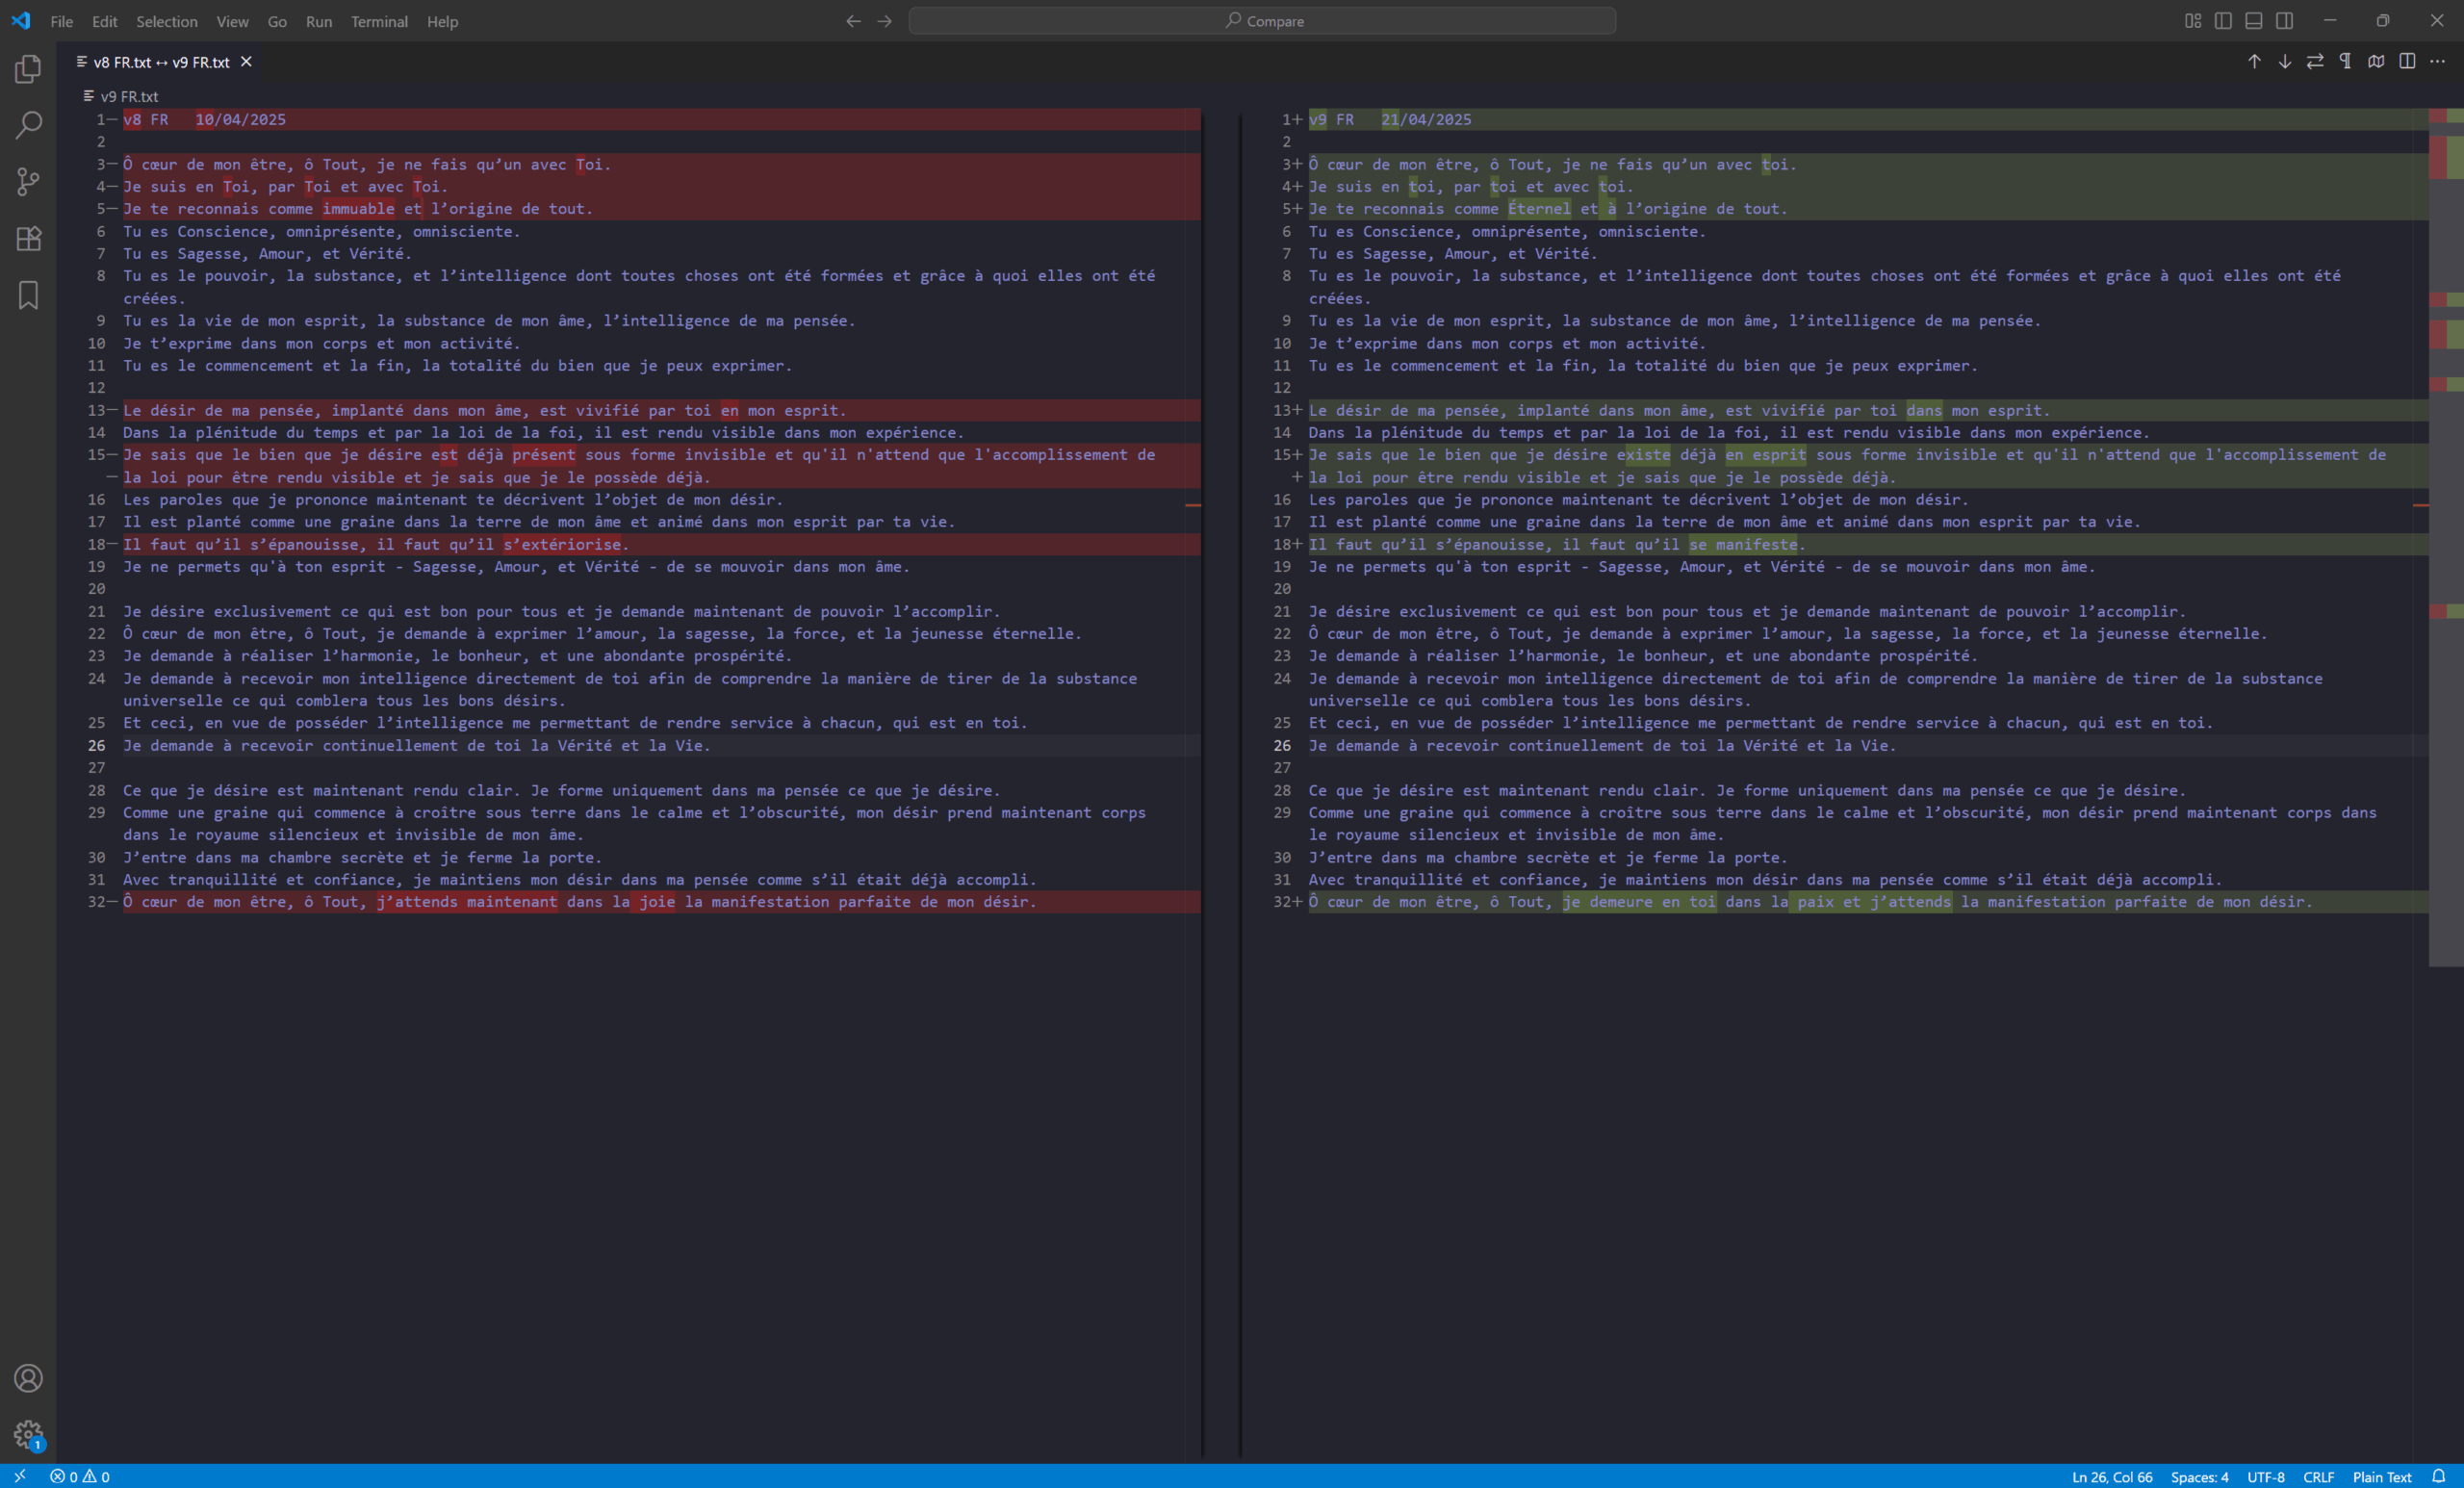This screenshot has width=2464, height=1488.
Task: Open the Bookmarks sidebar icon
Action: pos(28,295)
